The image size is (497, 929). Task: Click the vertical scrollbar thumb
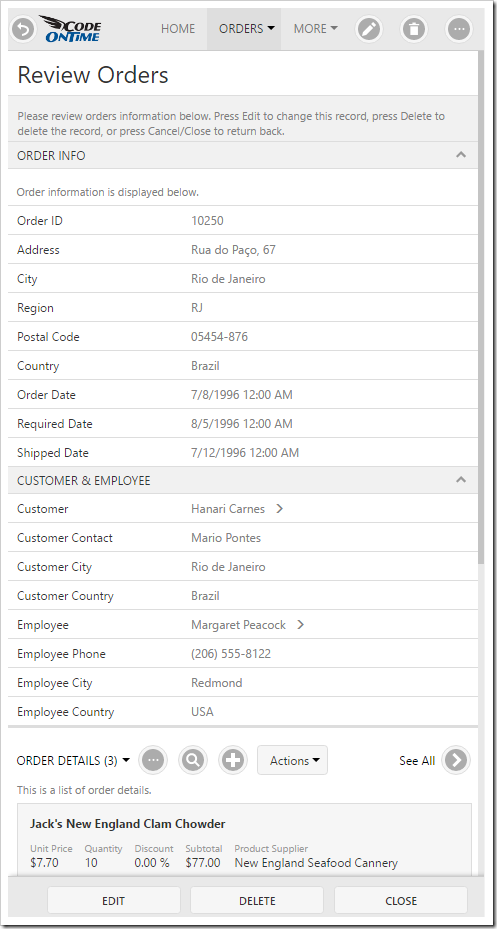pos(482,307)
